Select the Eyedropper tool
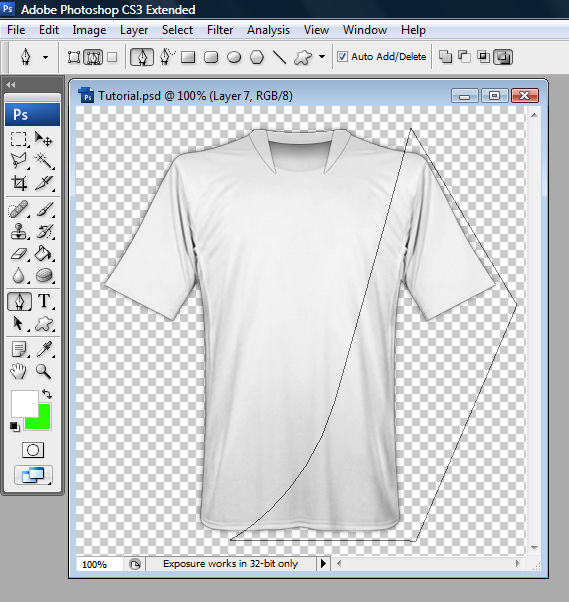Screen dimensions: 569x602 (44, 349)
